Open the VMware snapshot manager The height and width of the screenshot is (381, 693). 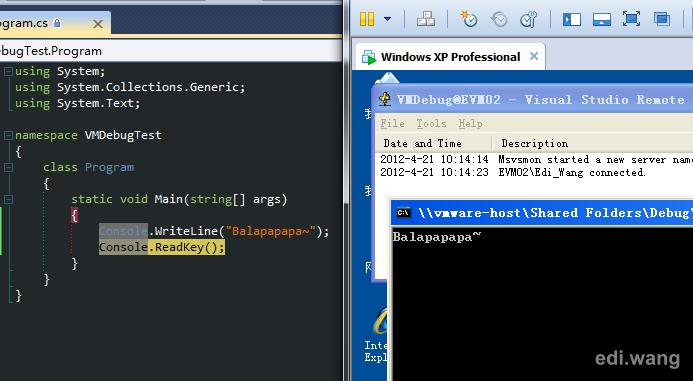coord(528,19)
